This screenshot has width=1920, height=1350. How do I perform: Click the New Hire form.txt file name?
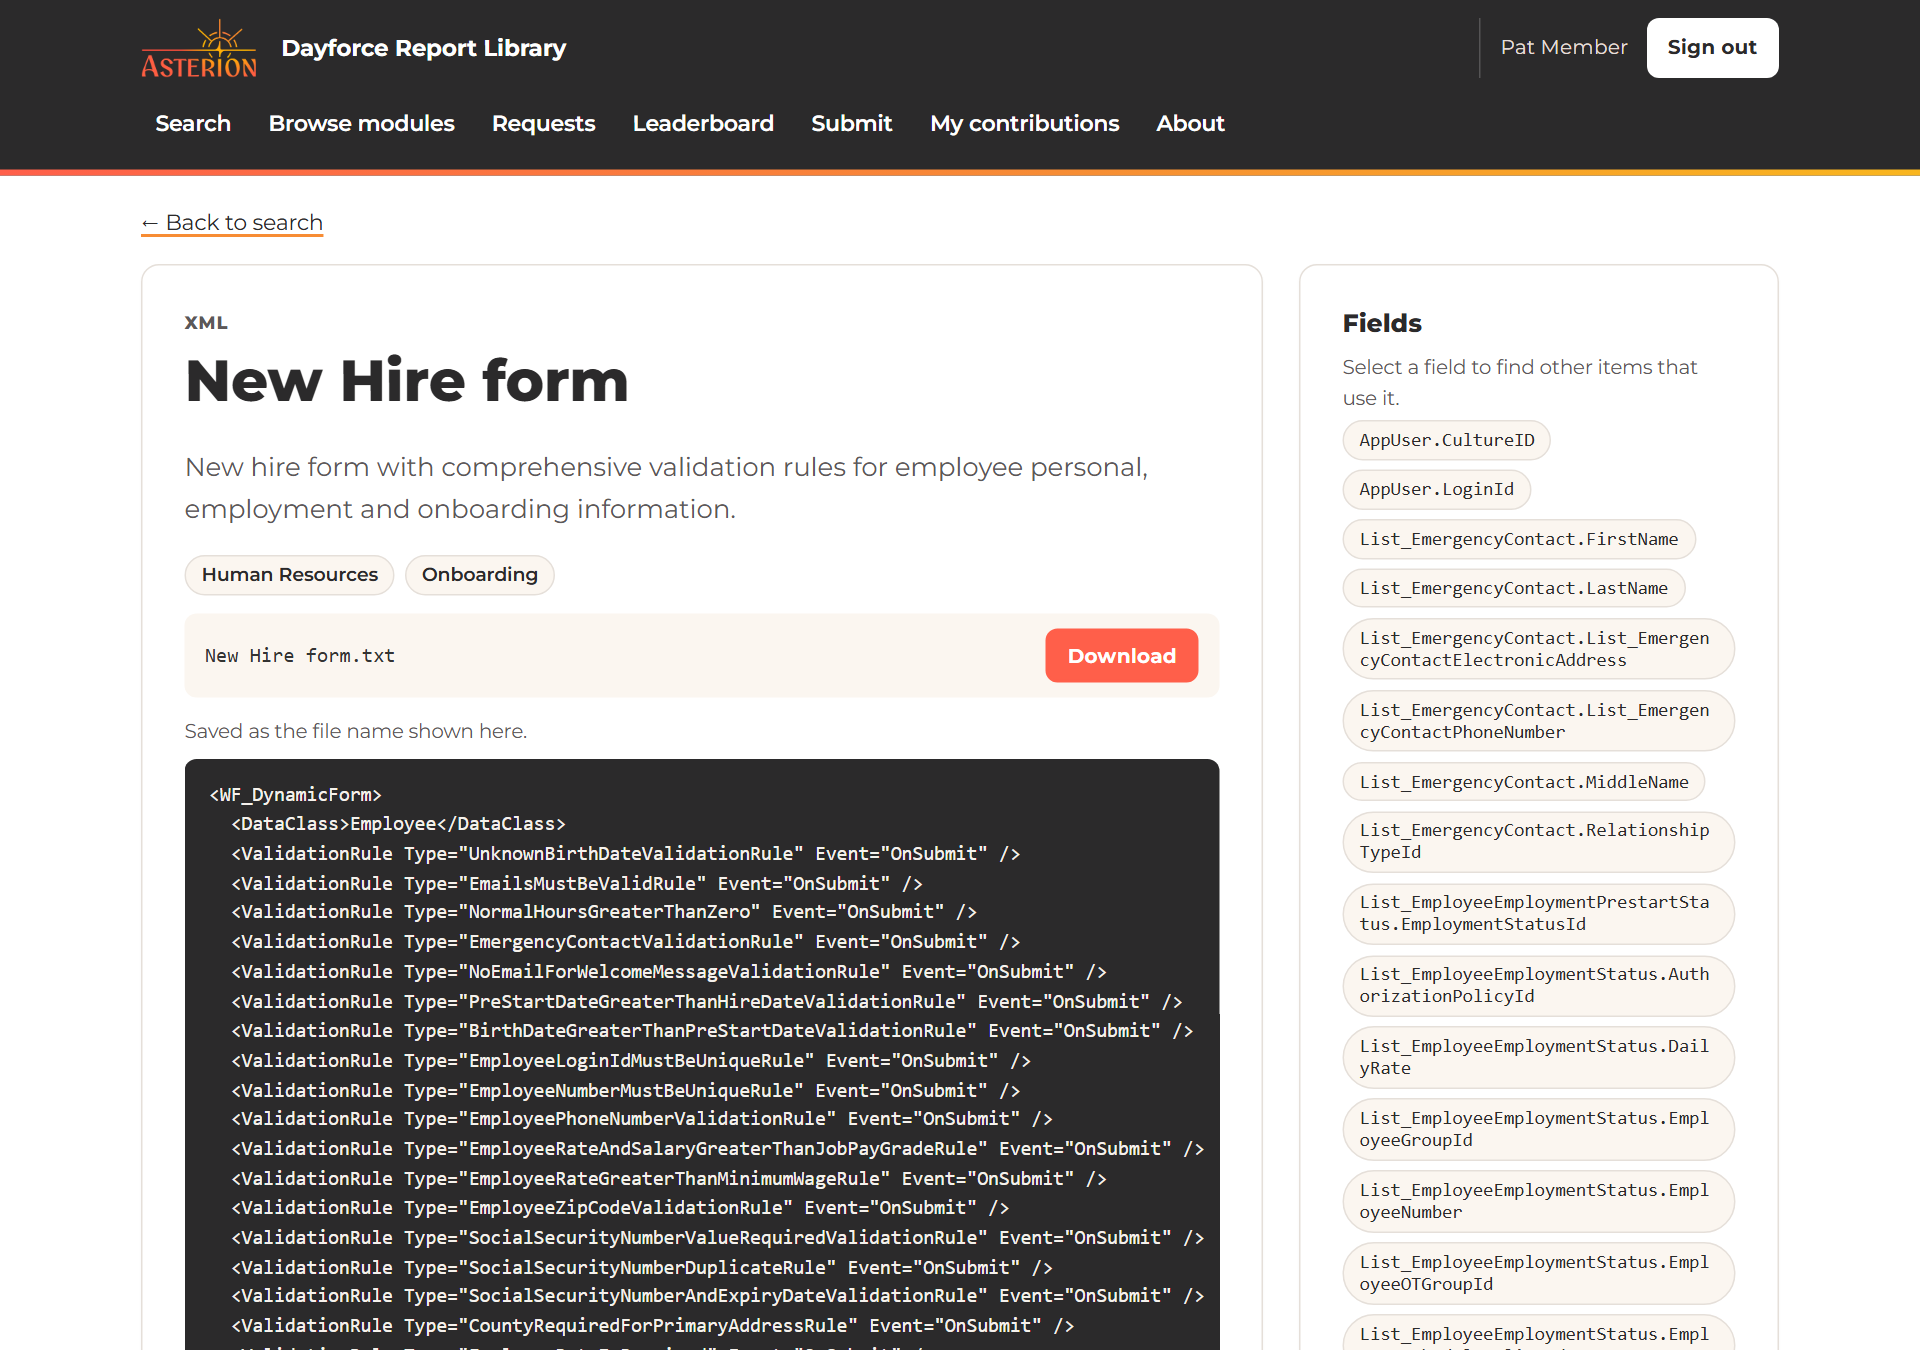[300, 656]
